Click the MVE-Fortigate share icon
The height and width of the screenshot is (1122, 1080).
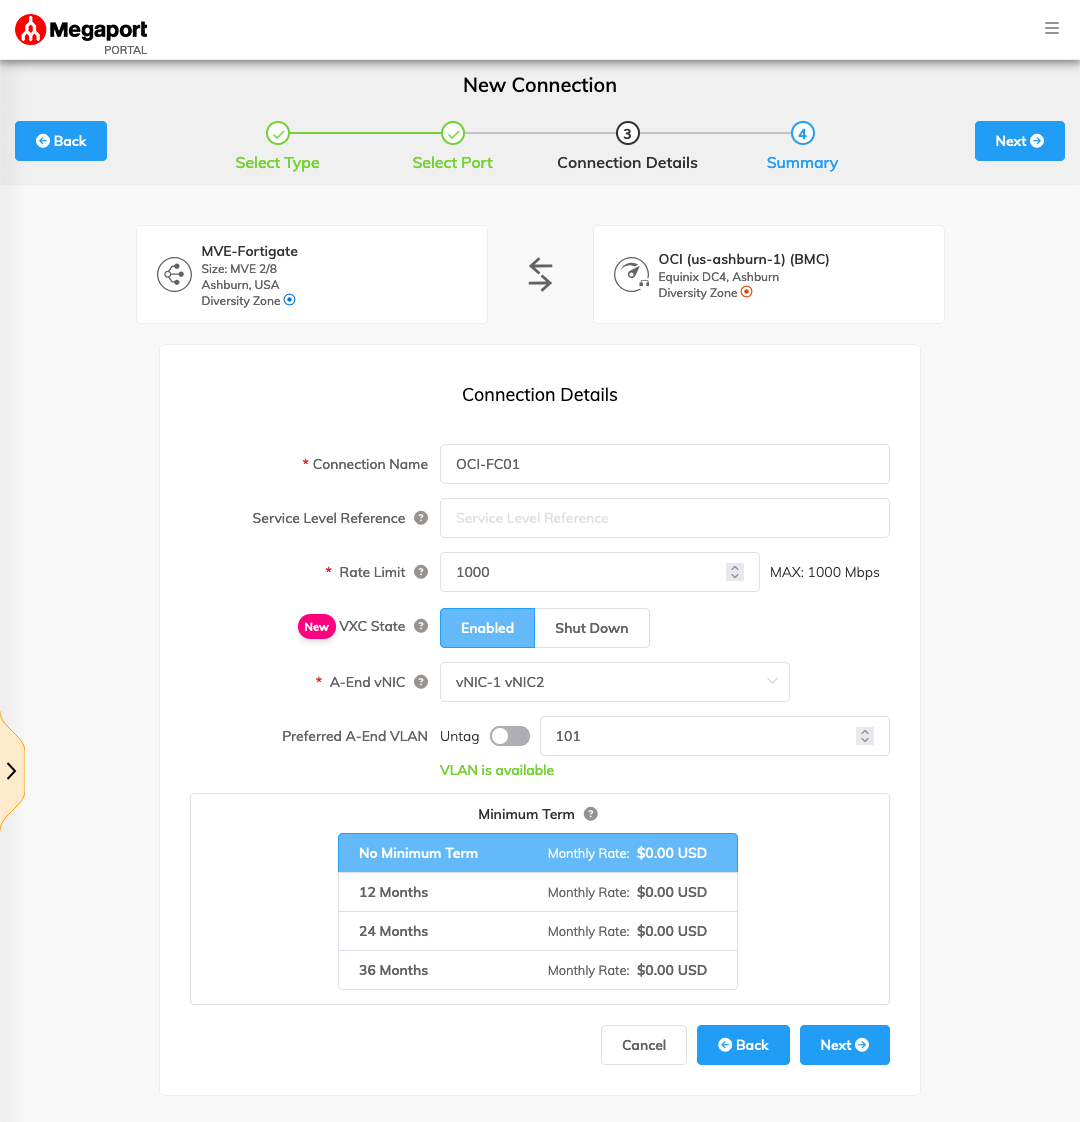click(175, 275)
